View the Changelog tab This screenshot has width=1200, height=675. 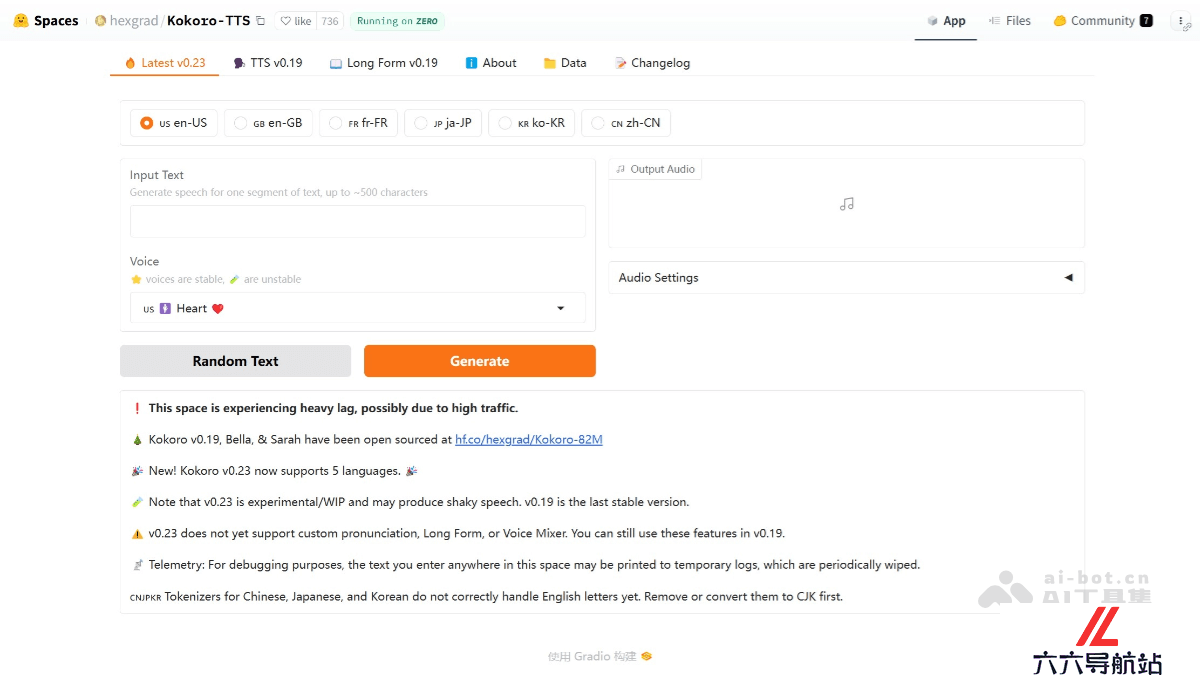click(652, 63)
